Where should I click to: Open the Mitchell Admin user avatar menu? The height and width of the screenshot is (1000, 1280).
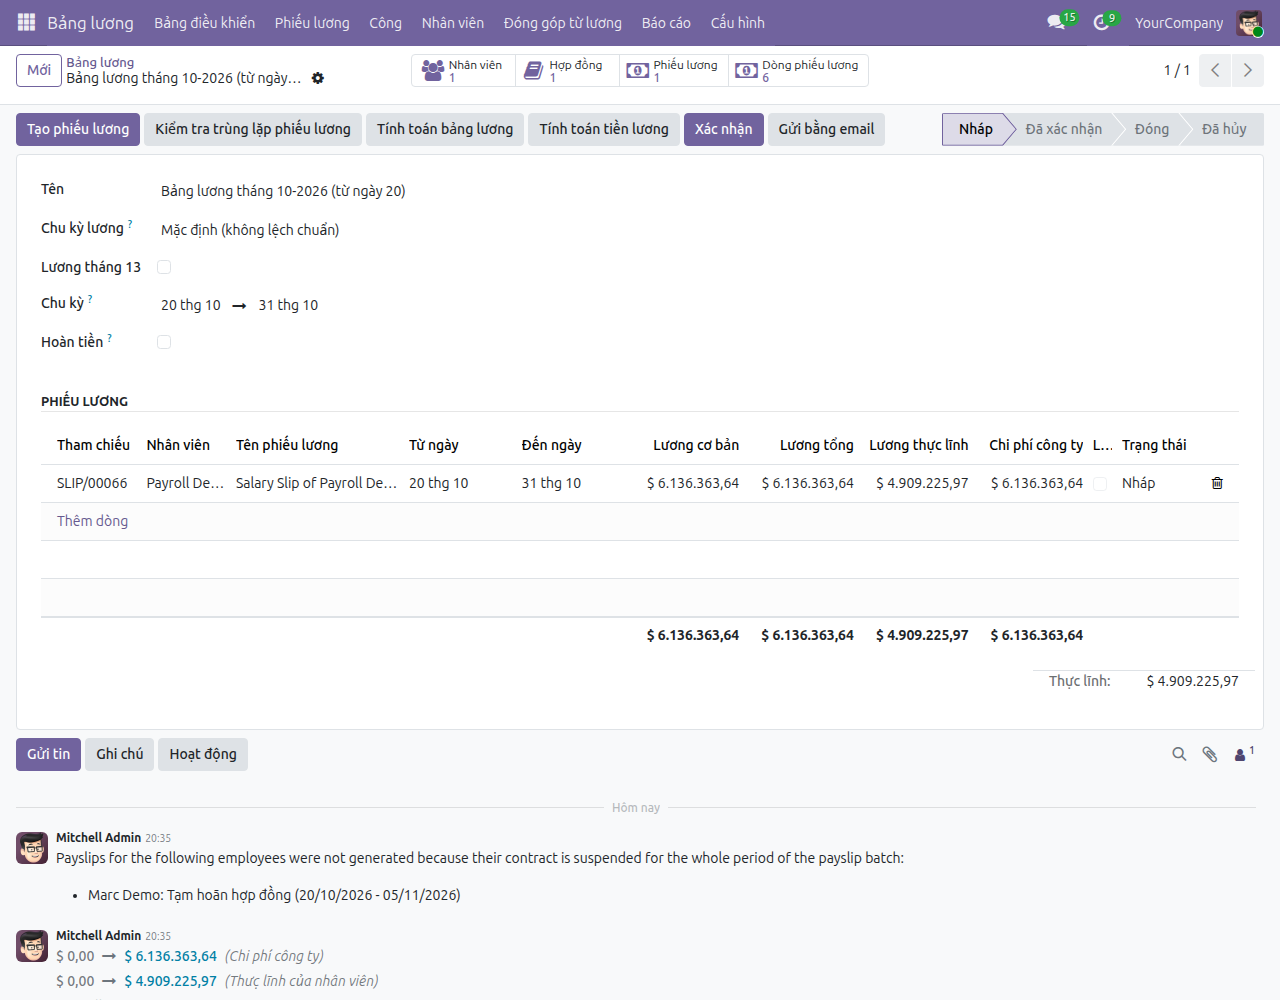[x=1249, y=23]
